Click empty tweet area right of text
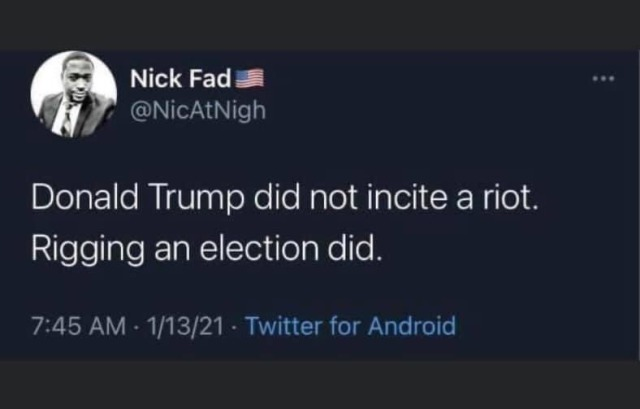The image size is (640, 409). click(x=560, y=250)
